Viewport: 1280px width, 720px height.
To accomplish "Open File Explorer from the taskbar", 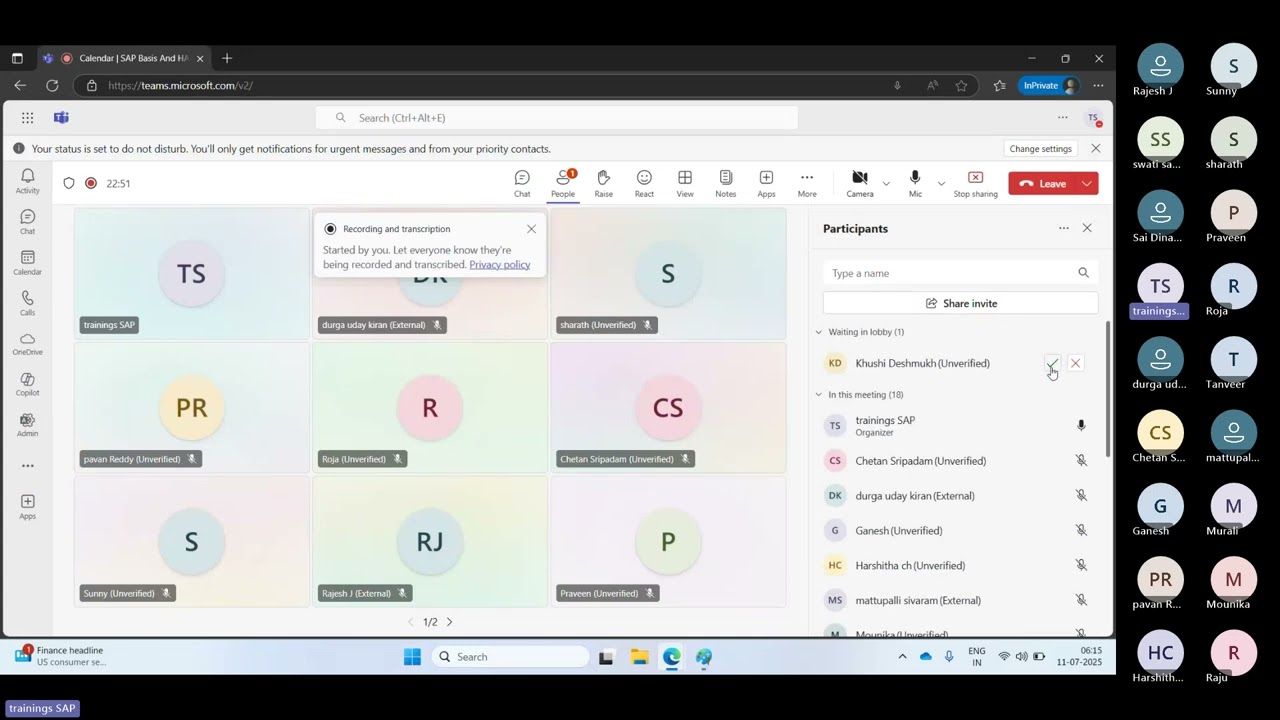I will (639, 657).
